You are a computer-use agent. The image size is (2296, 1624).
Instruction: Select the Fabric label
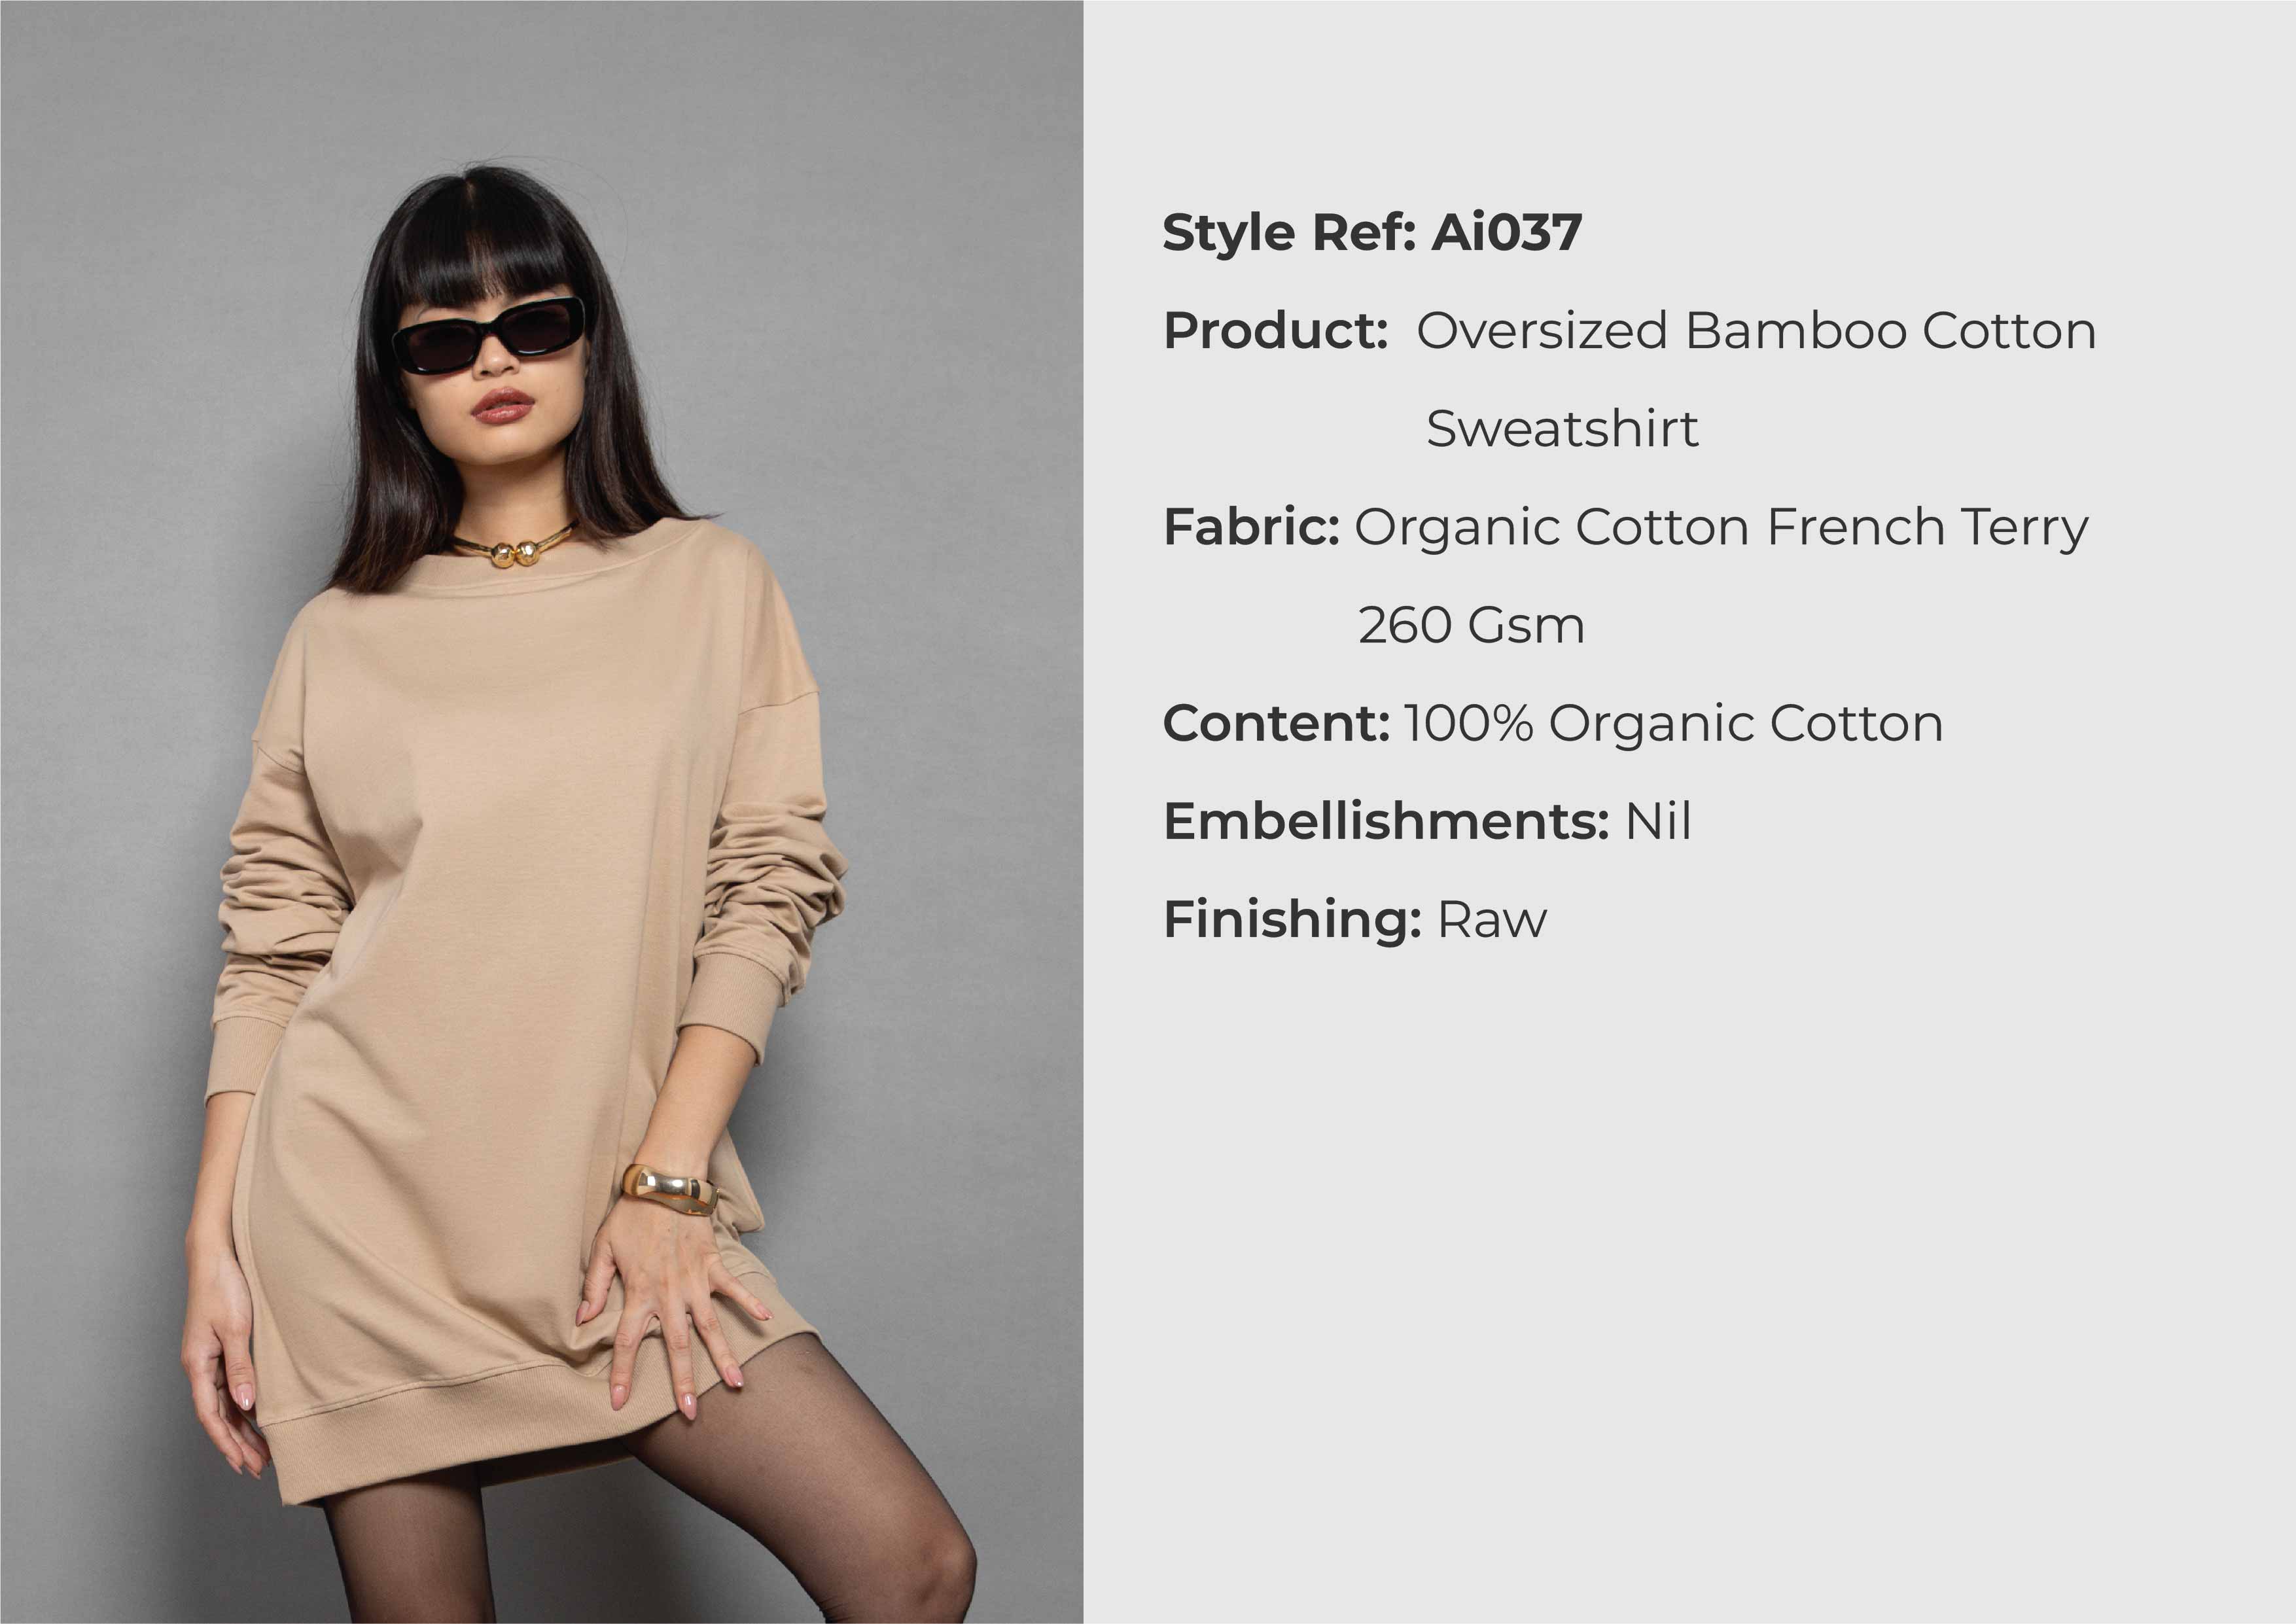(1251, 527)
